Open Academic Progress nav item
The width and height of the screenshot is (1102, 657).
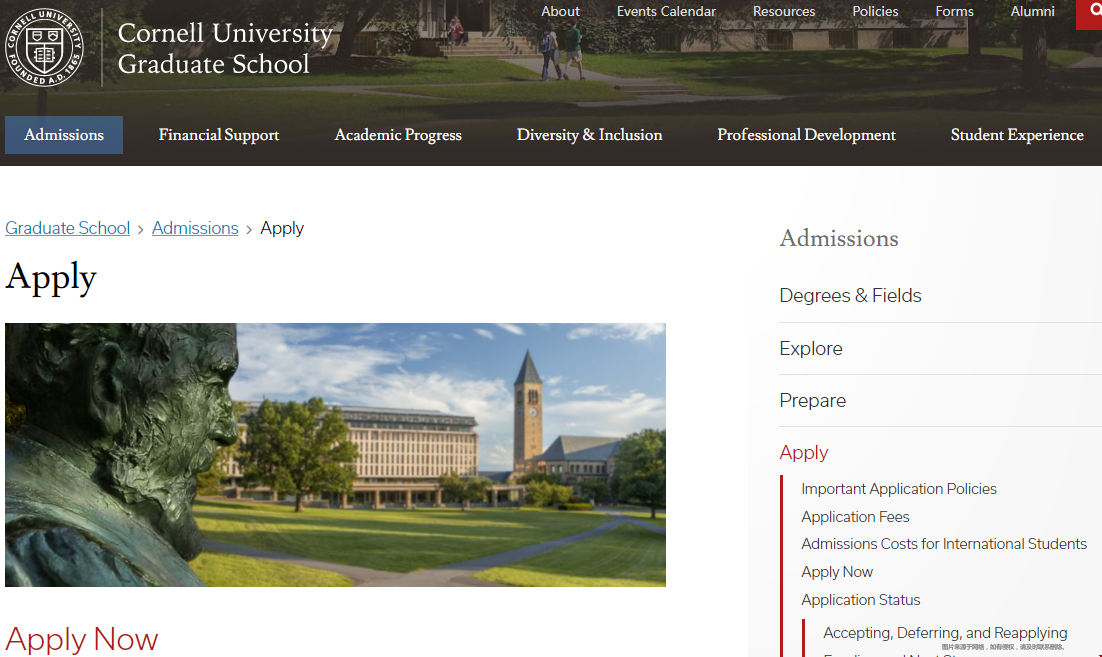click(398, 135)
